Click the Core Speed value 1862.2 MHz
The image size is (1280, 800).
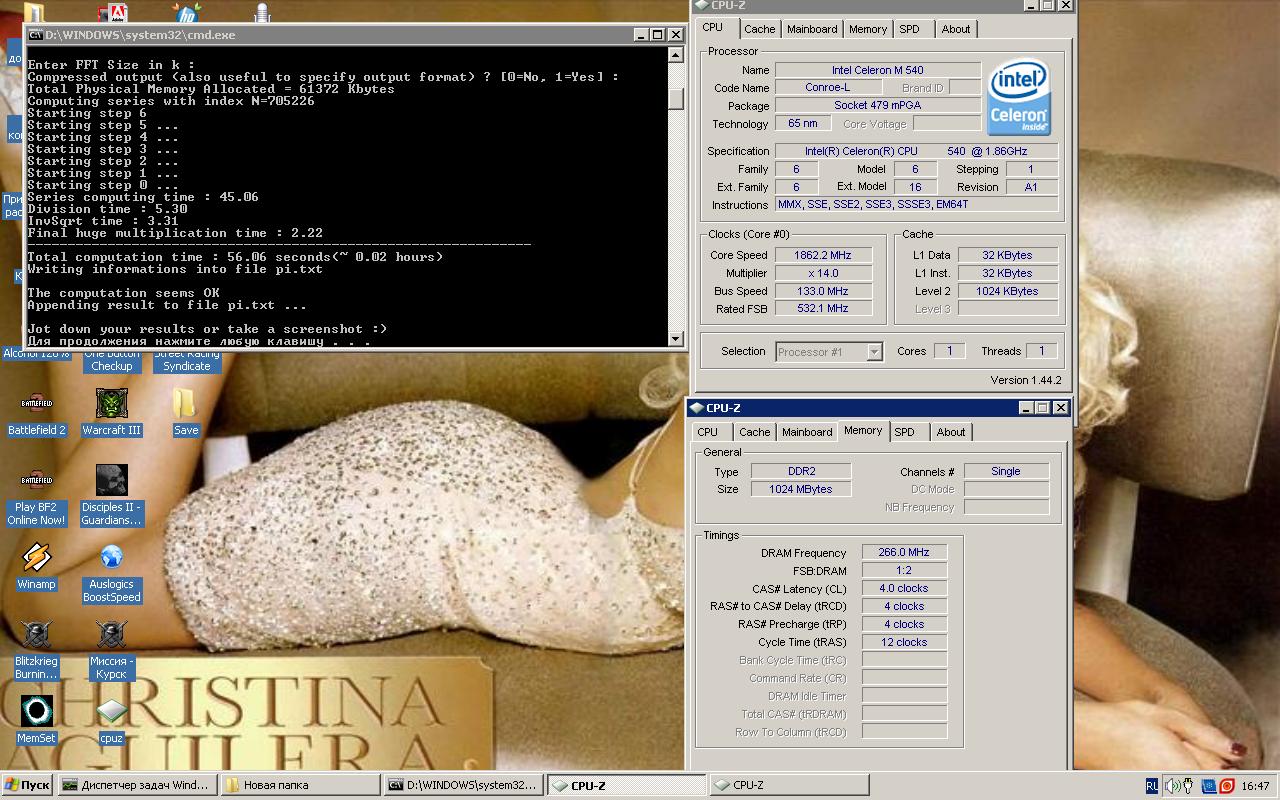(x=822, y=255)
